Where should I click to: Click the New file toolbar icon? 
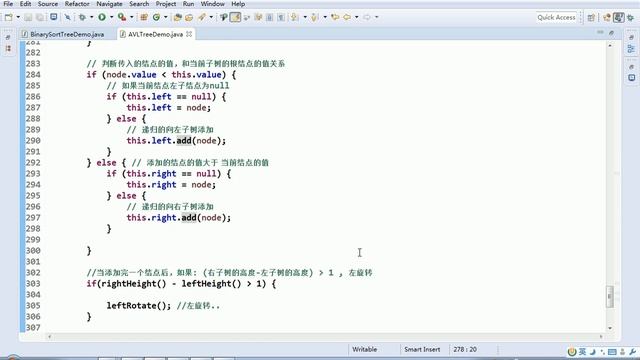(x=8, y=17)
